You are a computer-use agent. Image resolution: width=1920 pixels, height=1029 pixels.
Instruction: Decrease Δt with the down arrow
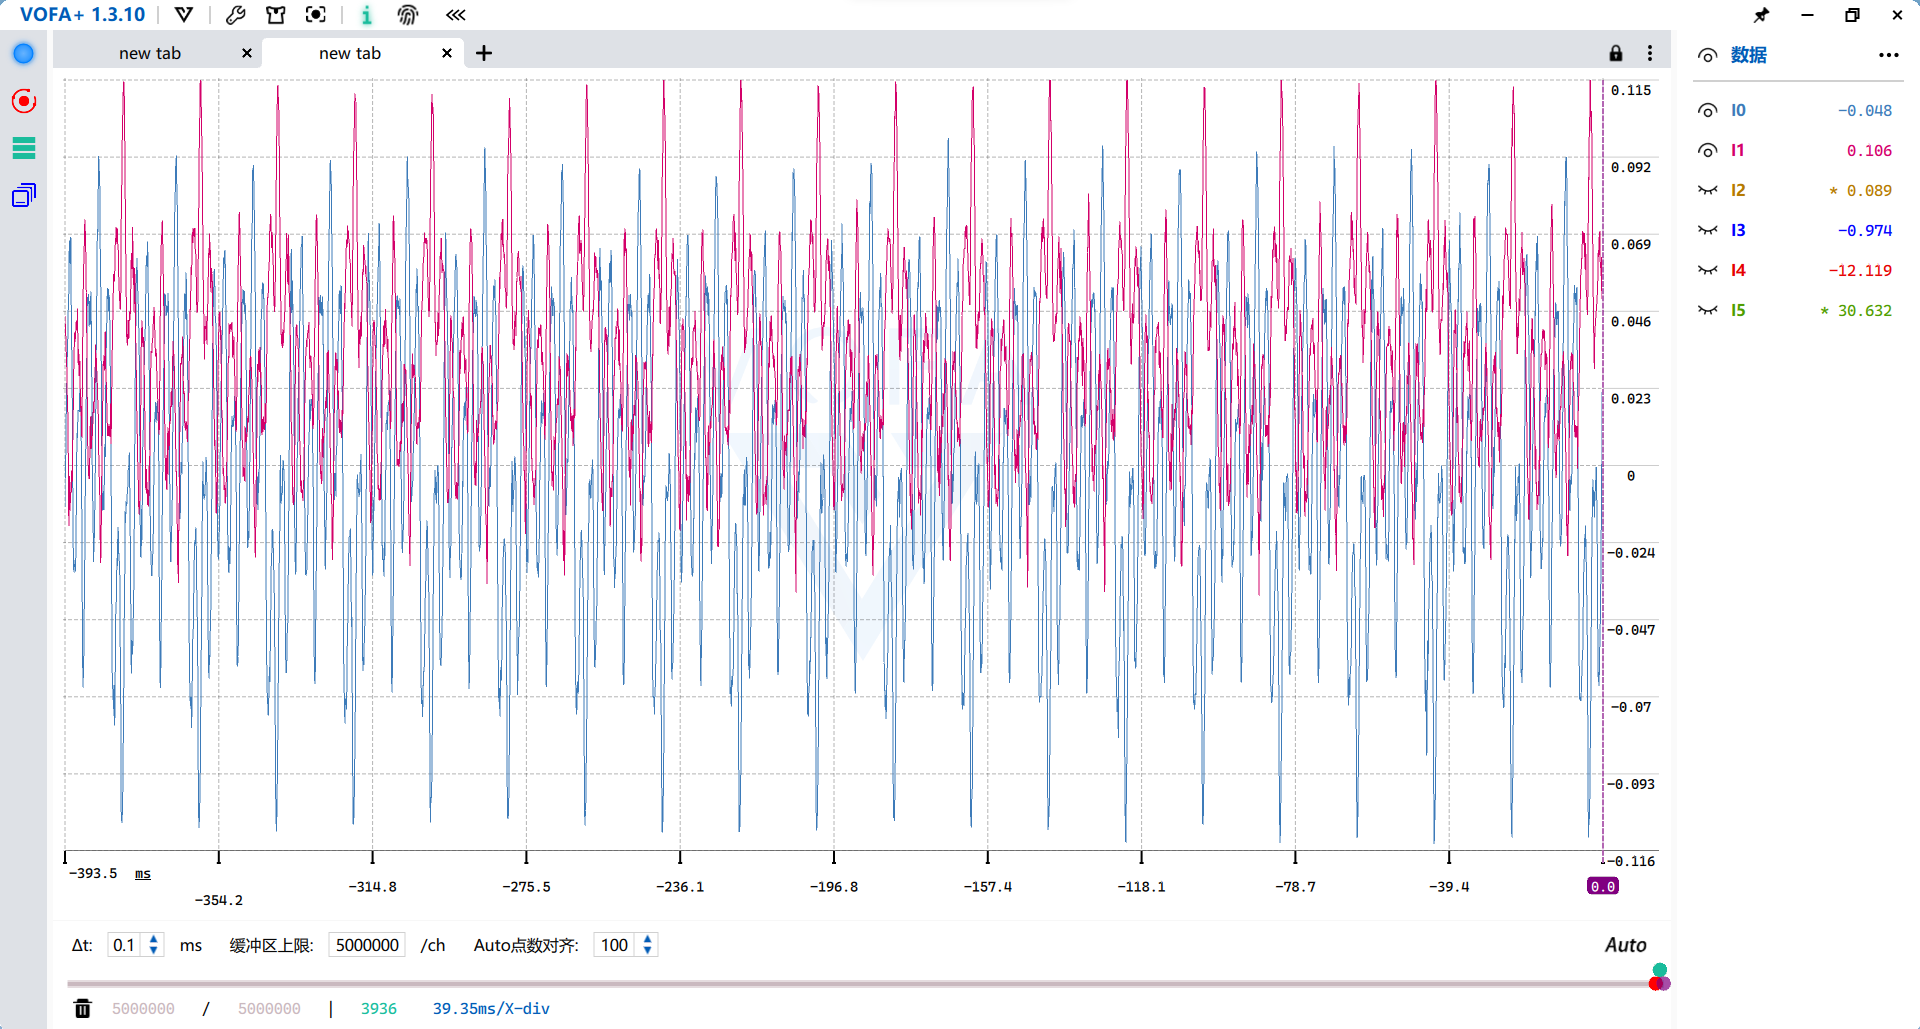click(x=154, y=951)
